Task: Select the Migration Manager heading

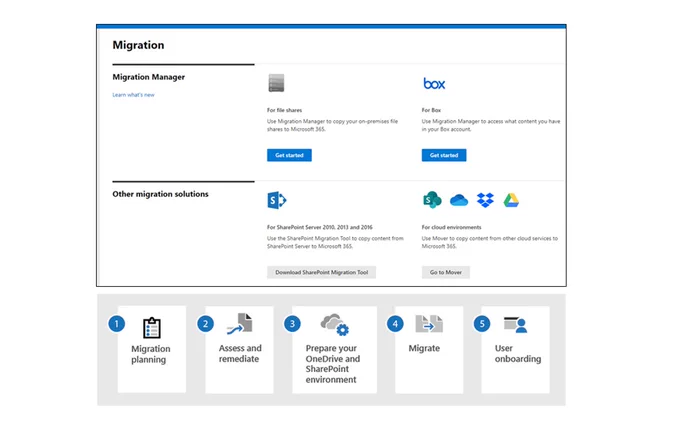Action: 149,77
